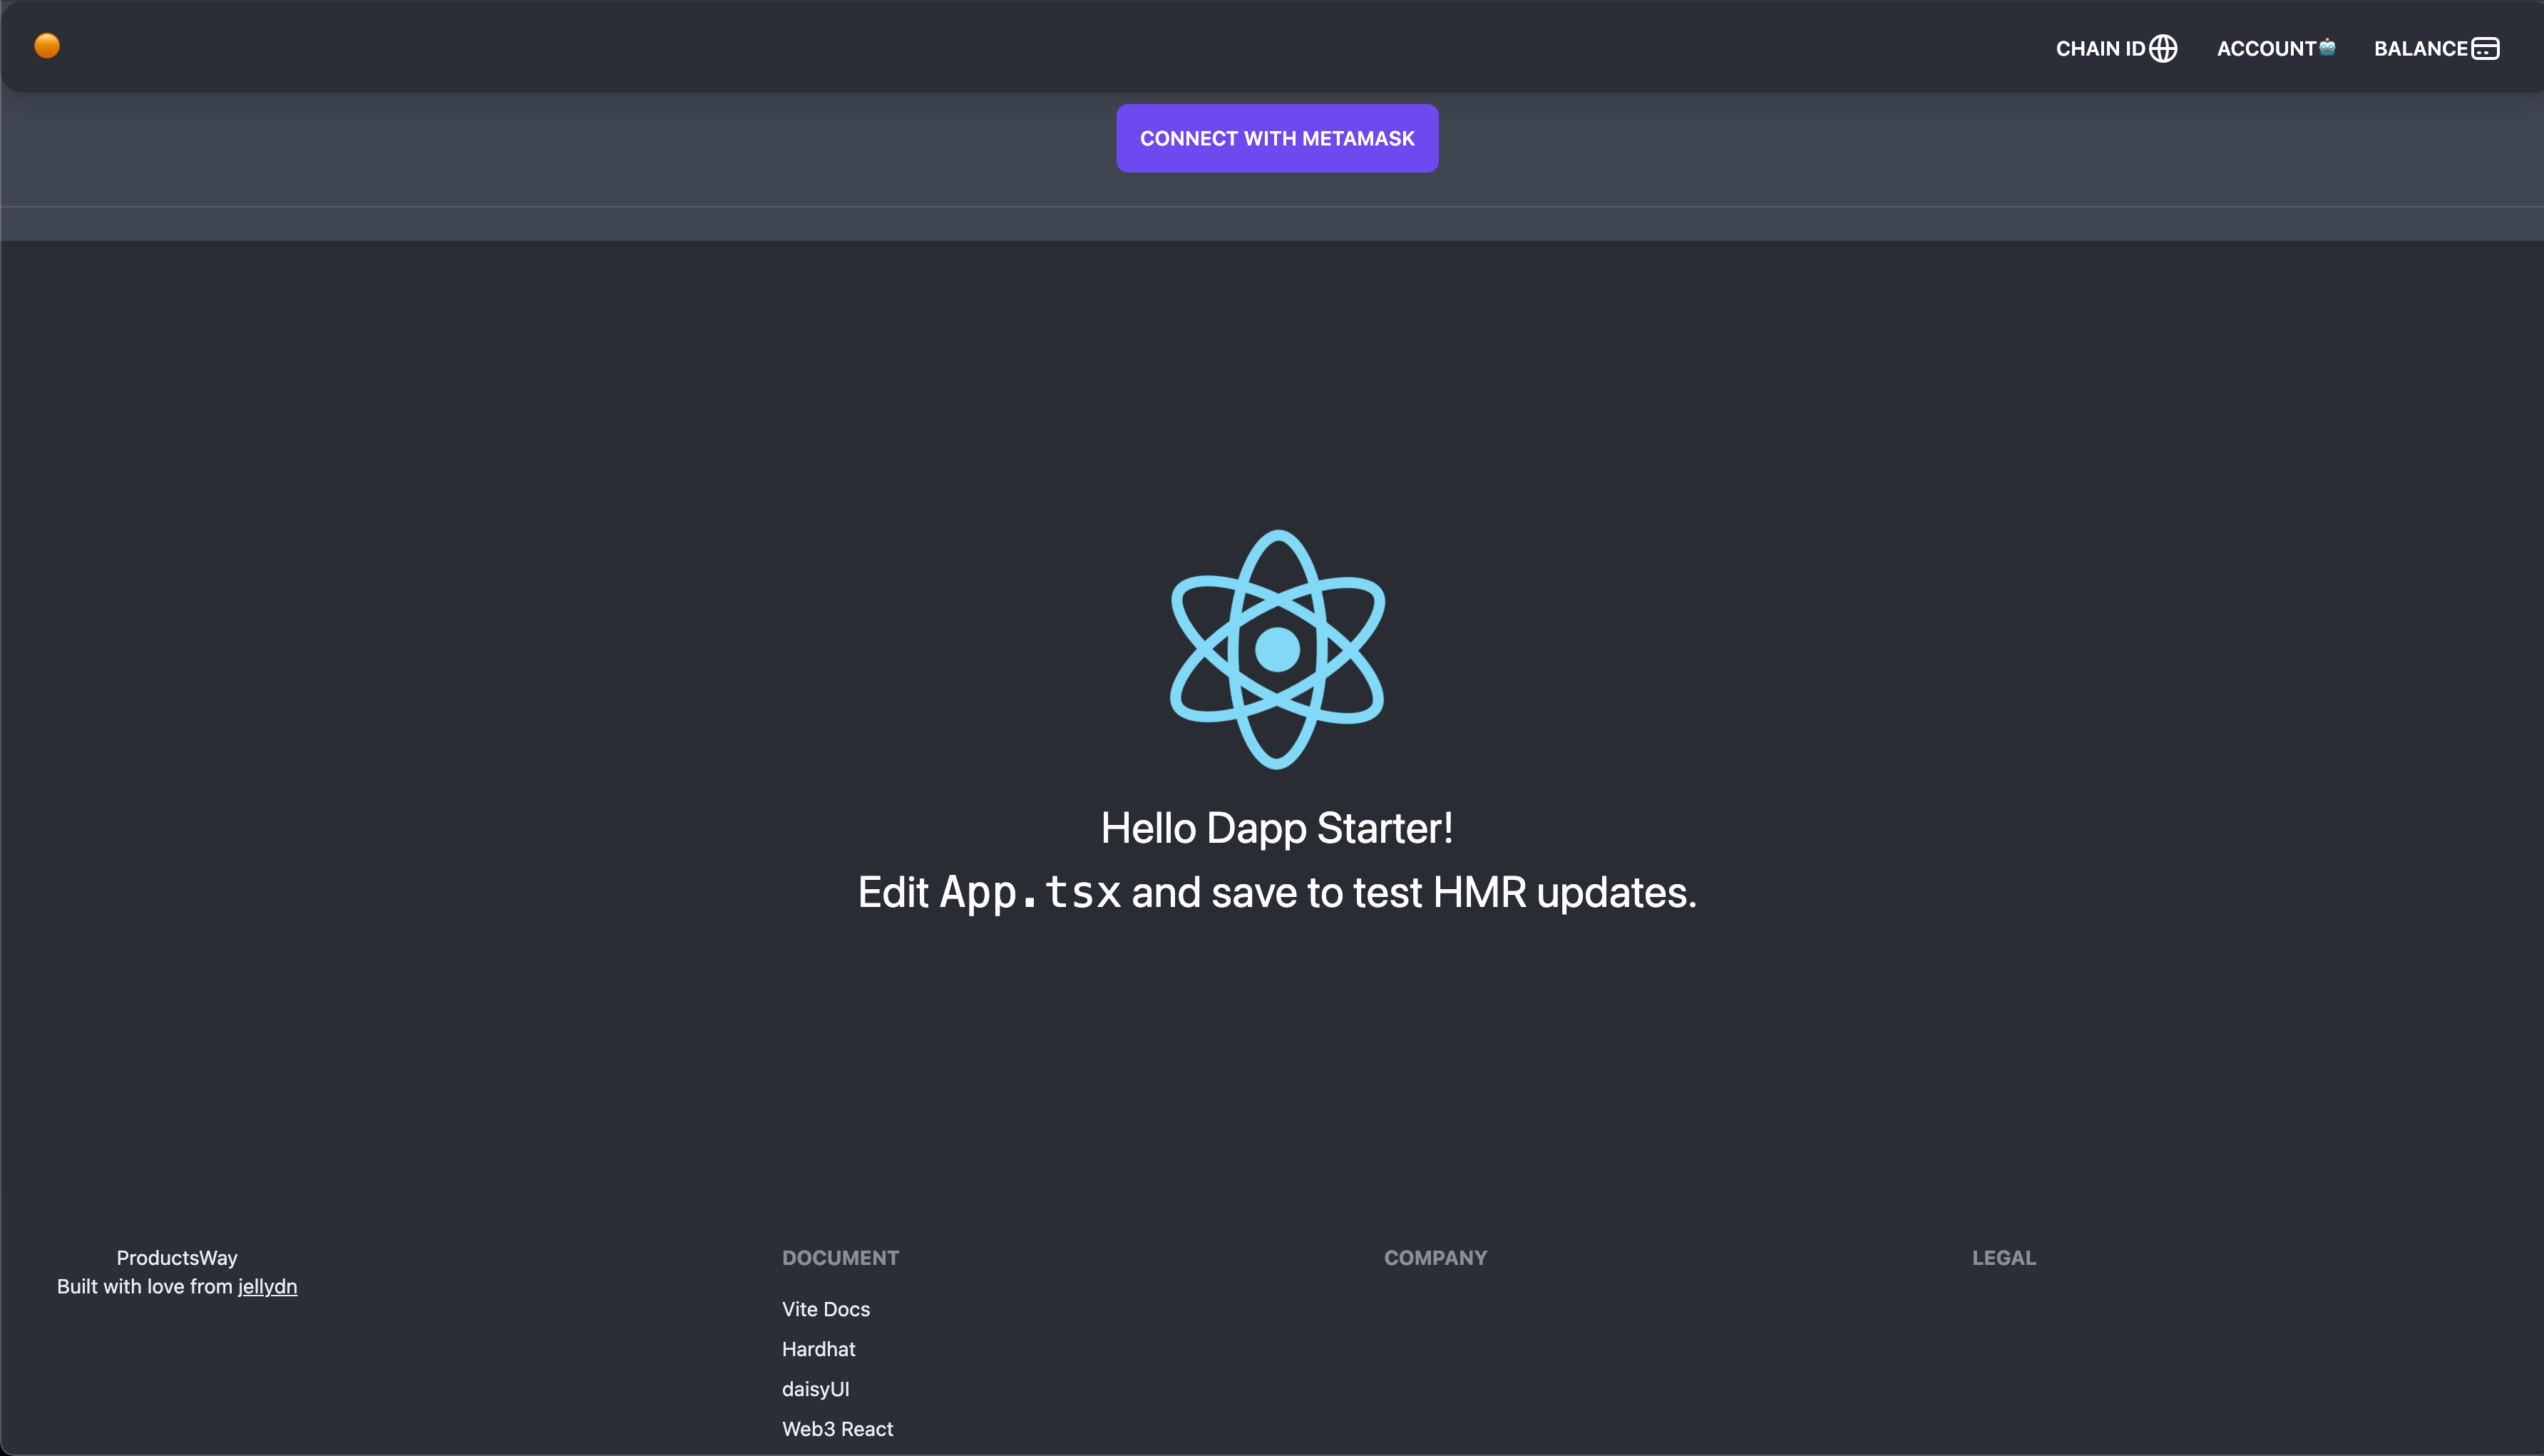Open the jellydn credit link
This screenshot has height=1456, width=2544.
coord(267,1285)
